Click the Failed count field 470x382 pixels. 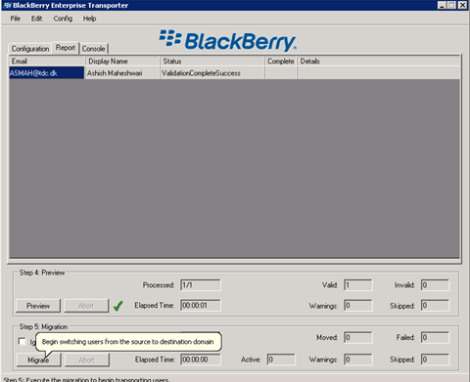(435, 337)
